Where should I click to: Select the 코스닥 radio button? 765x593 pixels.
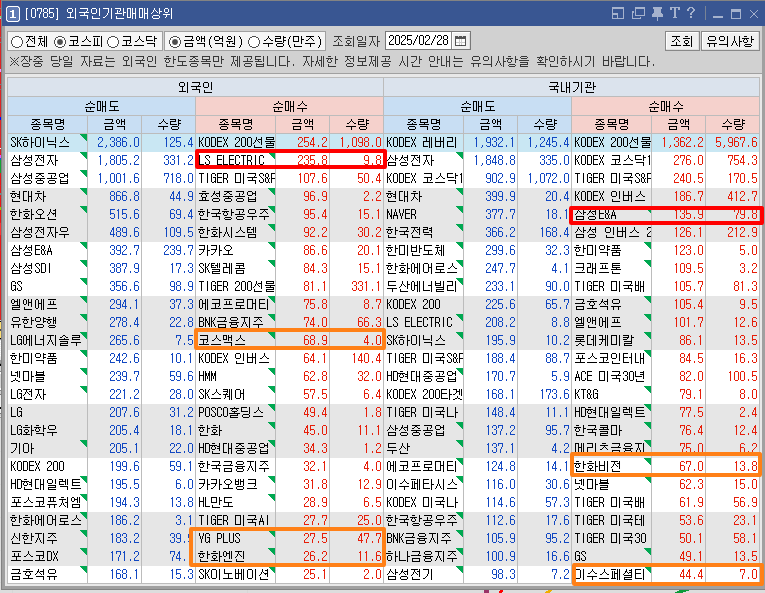(113, 42)
